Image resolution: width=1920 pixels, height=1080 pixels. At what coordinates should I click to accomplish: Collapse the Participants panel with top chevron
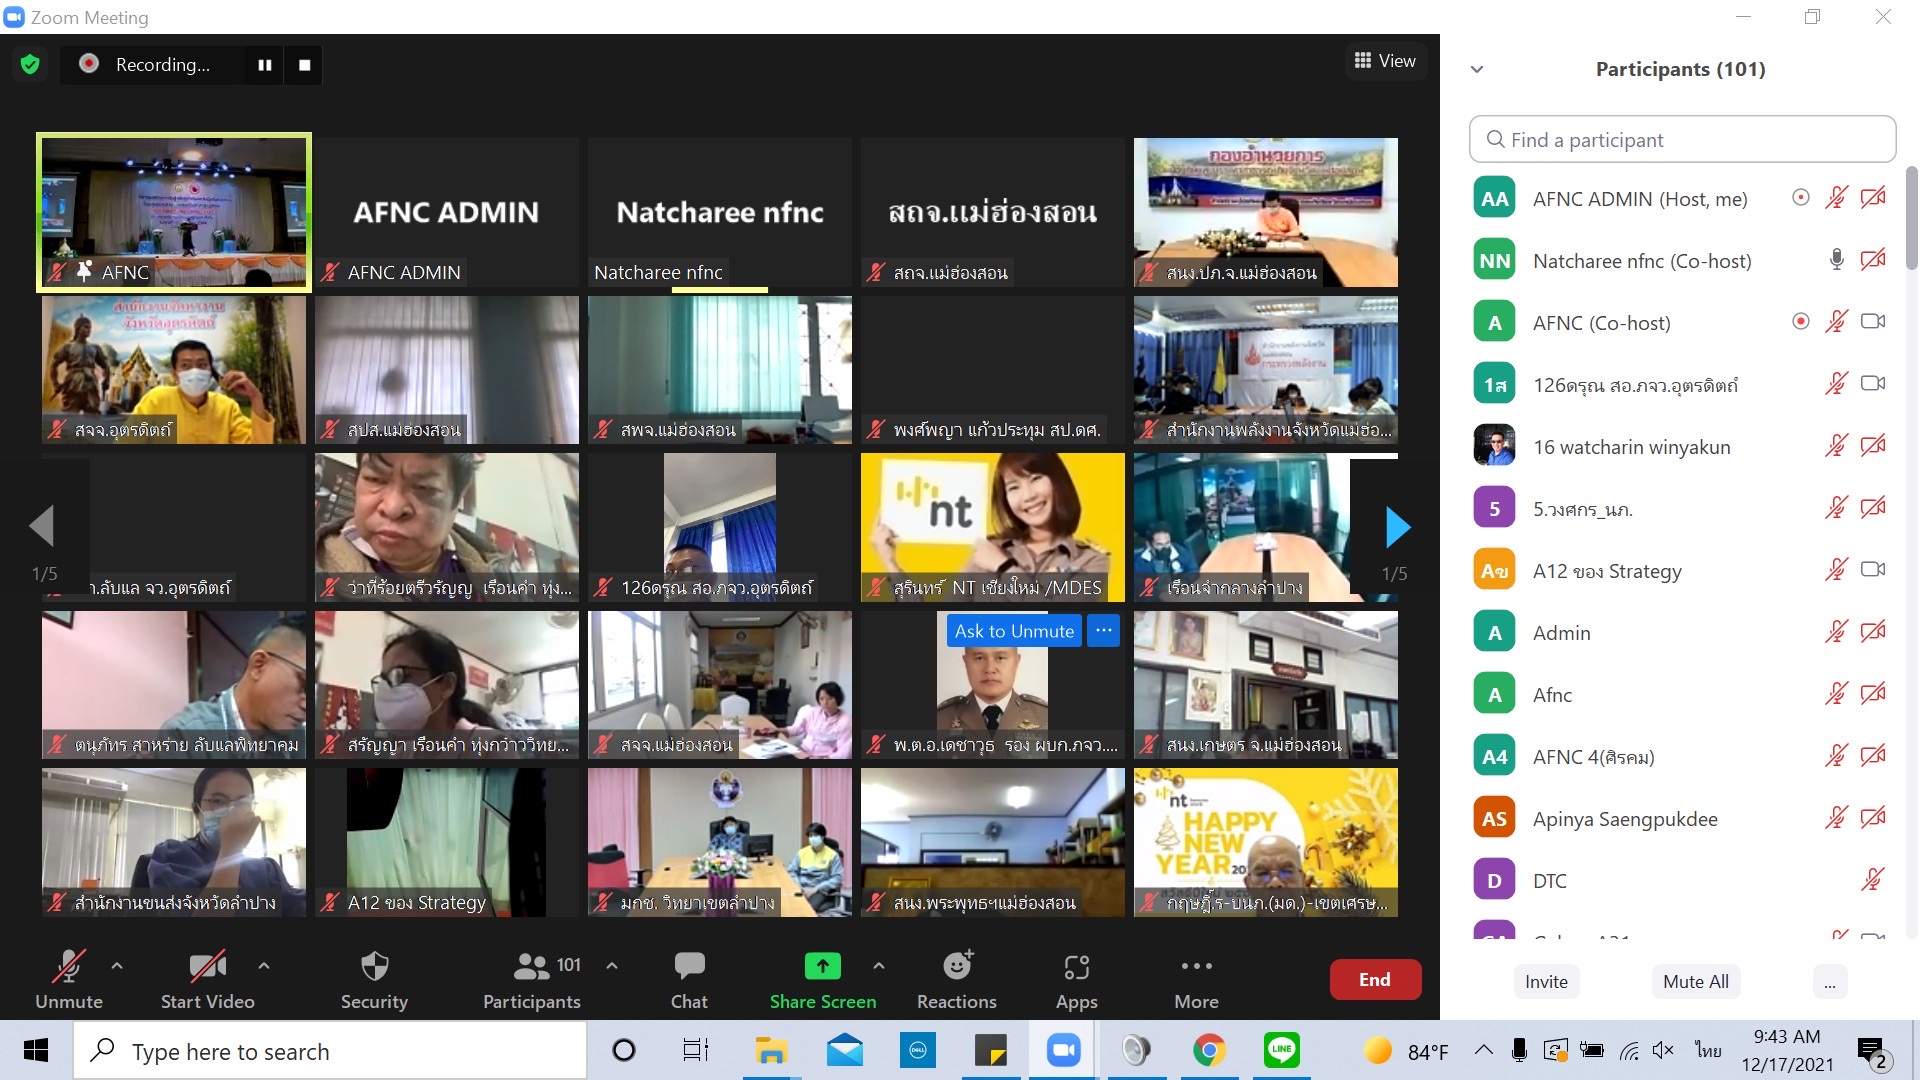click(1477, 68)
